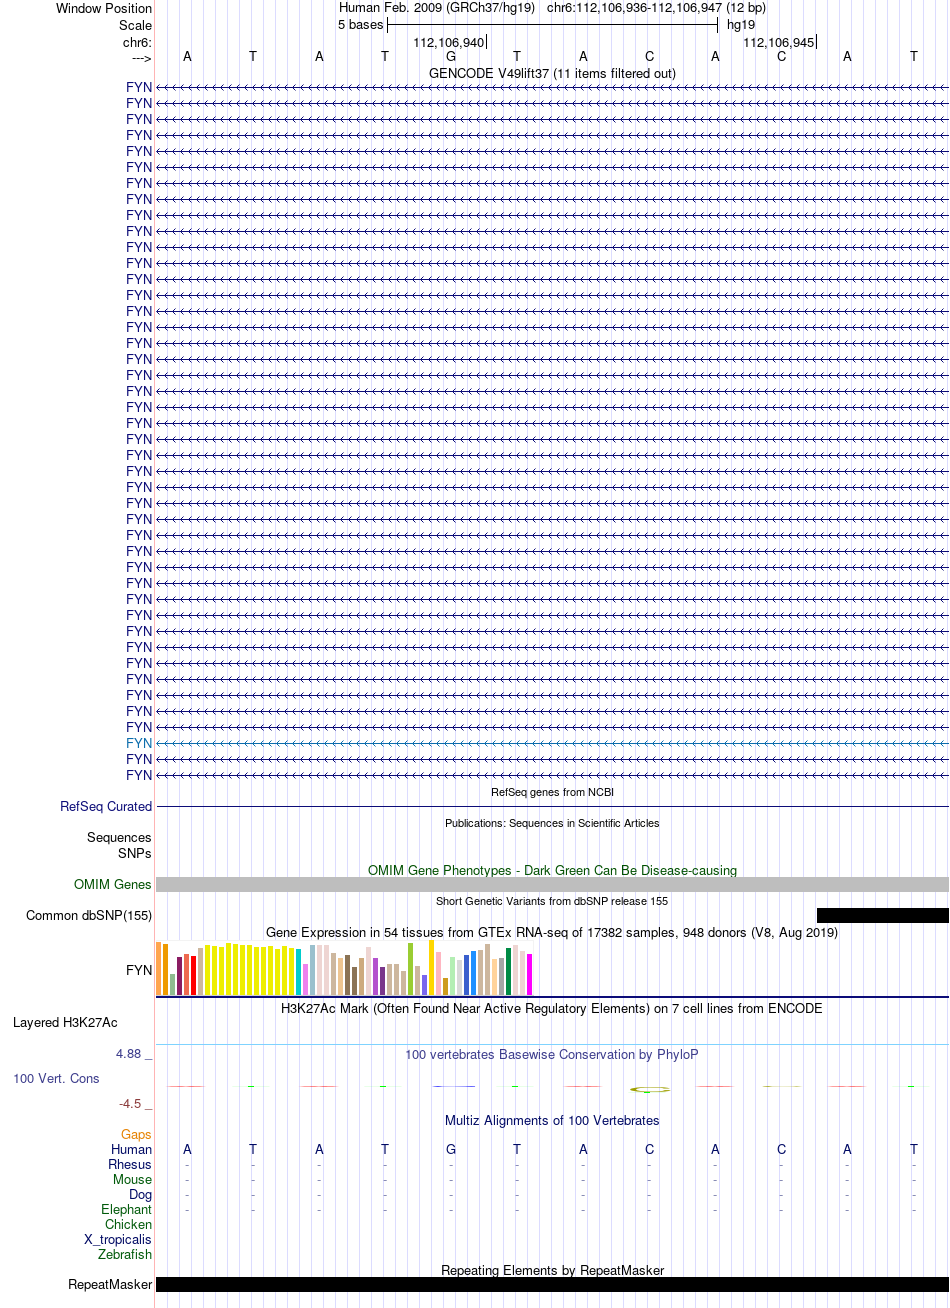Click the RefSeq Curated blue intron line
This screenshot has height=1308, width=950.
(x=552, y=806)
